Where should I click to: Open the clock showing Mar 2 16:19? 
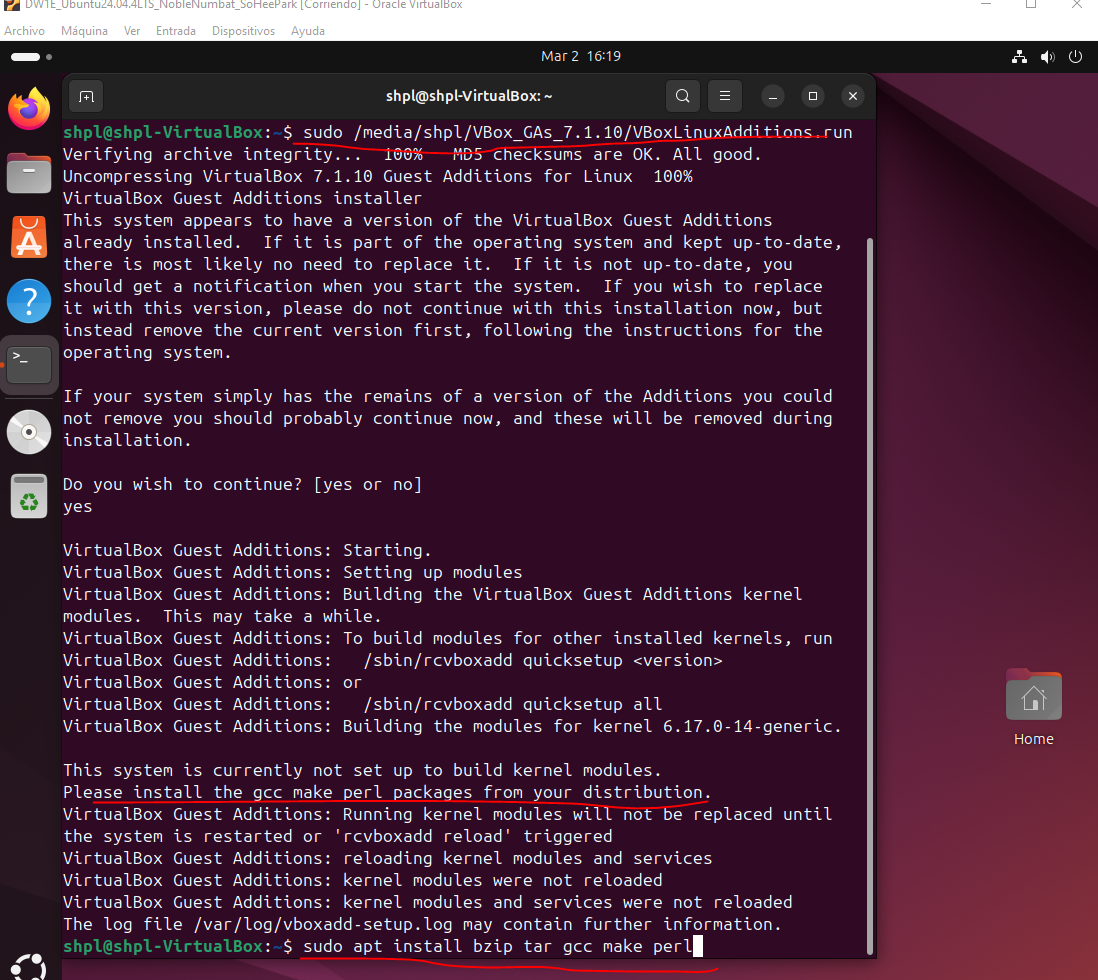pos(581,56)
